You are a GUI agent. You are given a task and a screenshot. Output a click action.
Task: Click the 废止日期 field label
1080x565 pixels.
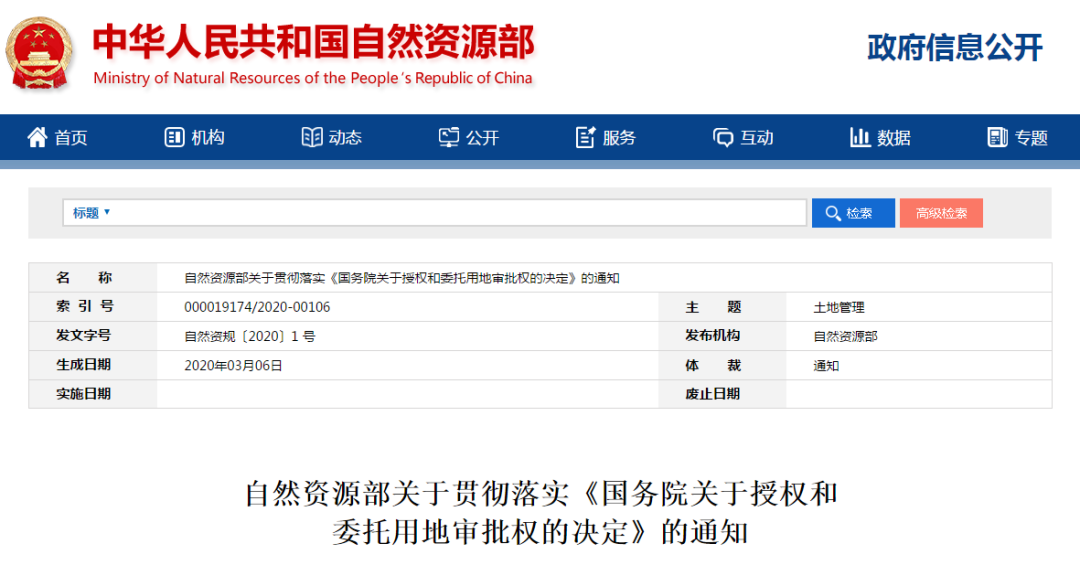tap(712, 393)
